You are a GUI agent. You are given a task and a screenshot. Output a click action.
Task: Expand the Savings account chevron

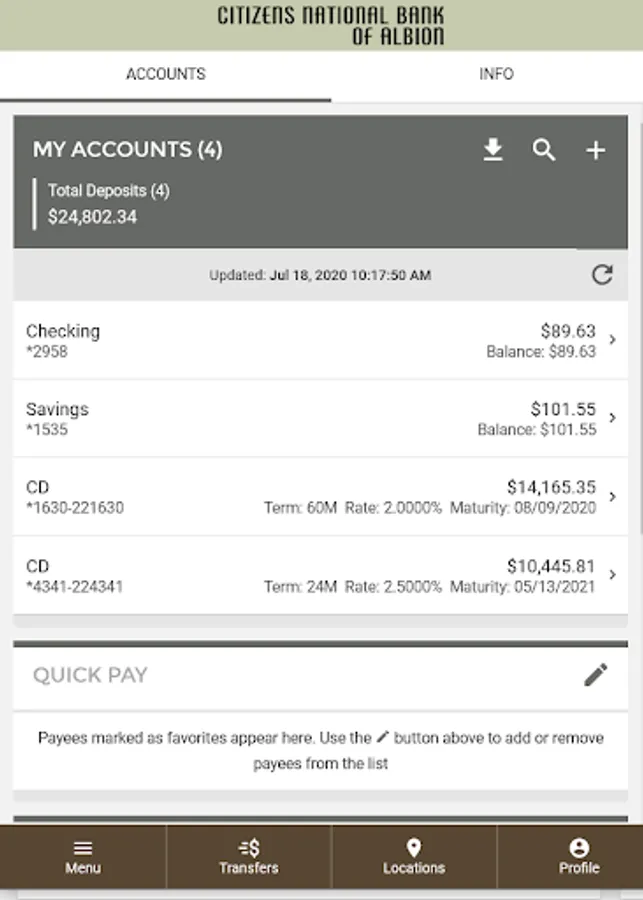point(613,418)
